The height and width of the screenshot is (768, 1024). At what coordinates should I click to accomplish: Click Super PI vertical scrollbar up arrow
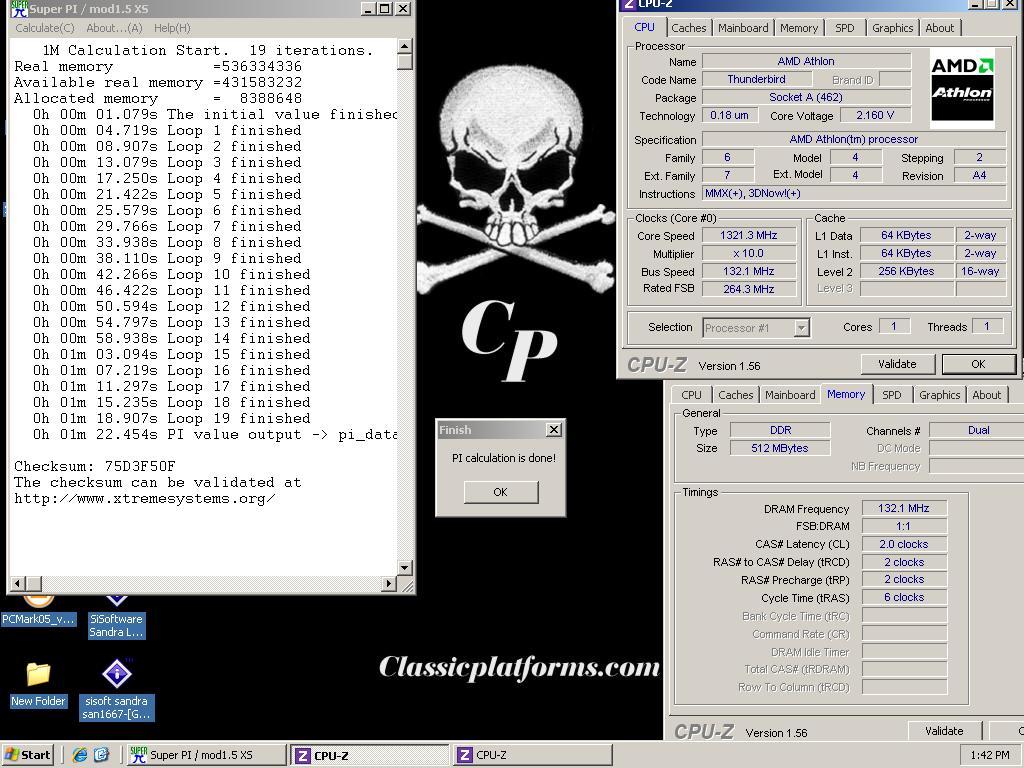(x=405, y=46)
